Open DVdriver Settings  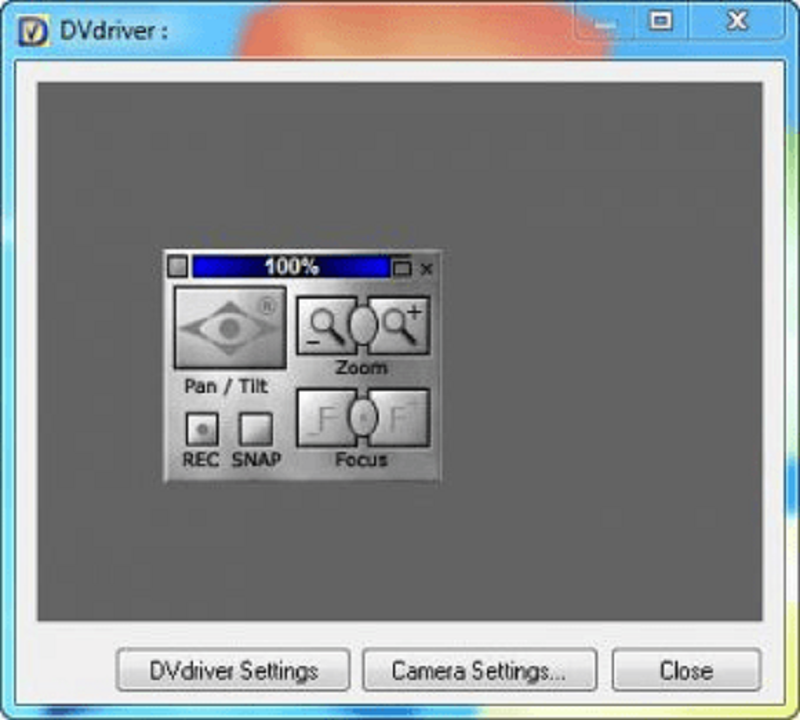233,670
